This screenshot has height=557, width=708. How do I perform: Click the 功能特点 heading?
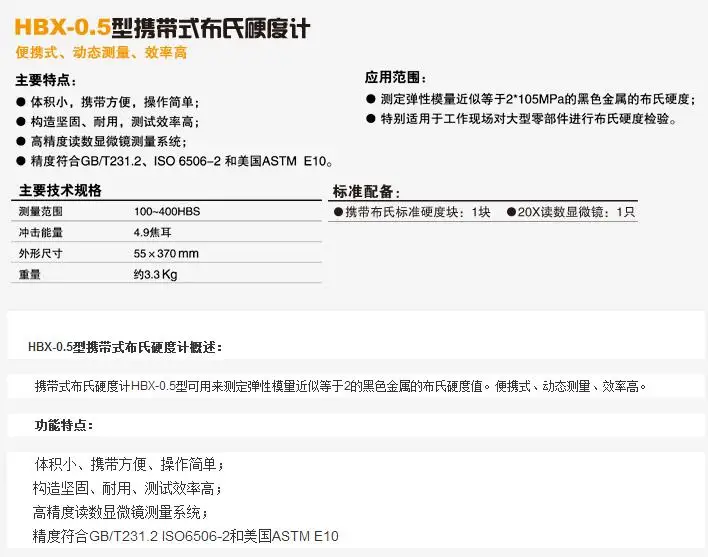point(64,425)
